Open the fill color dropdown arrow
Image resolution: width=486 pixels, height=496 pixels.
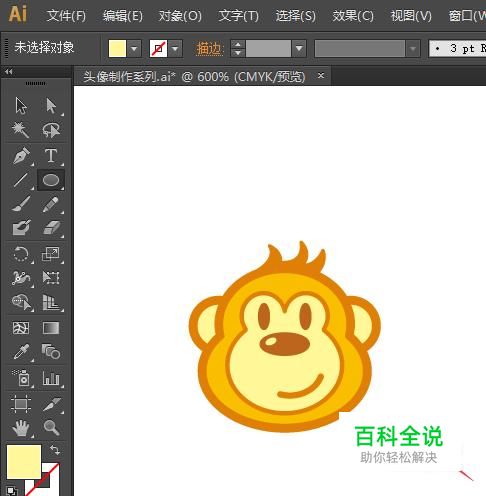pos(134,49)
